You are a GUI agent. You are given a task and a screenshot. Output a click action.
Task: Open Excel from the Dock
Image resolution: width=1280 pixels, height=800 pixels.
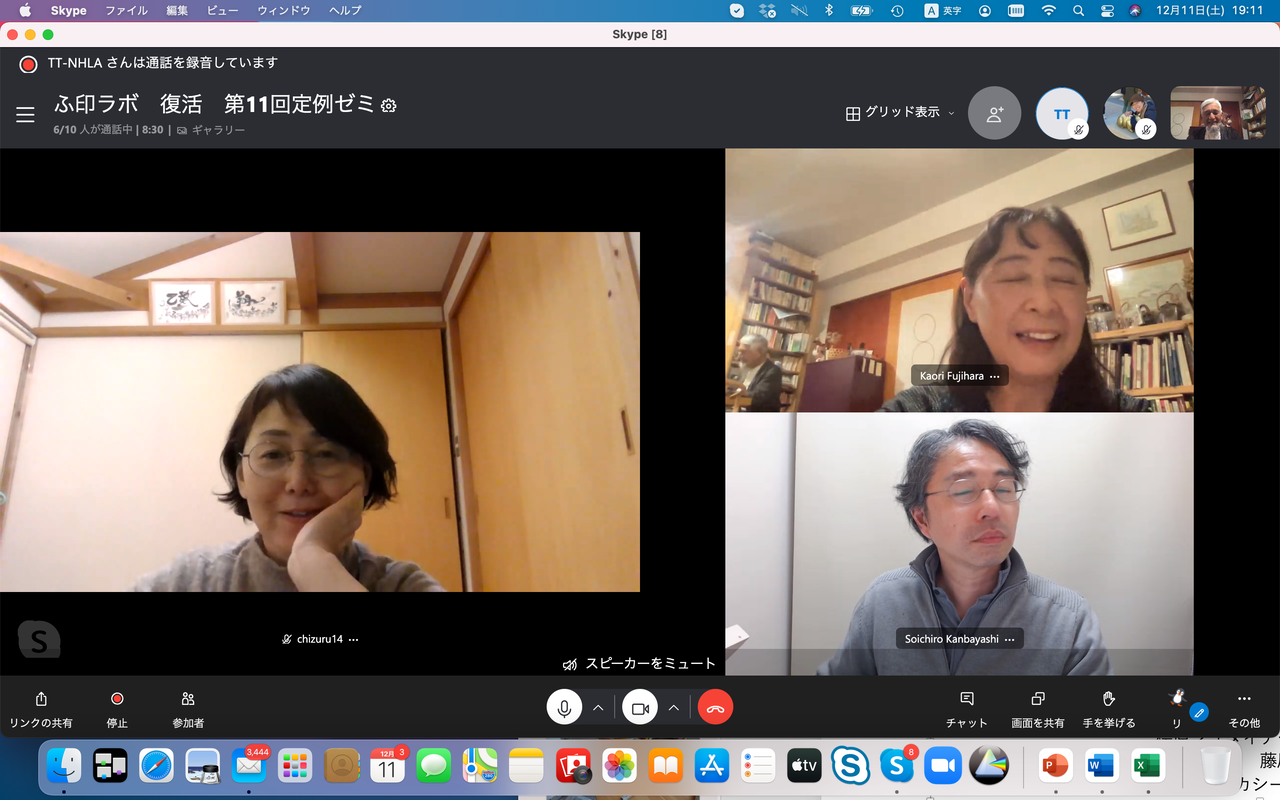pyautogui.click(x=1146, y=766)
